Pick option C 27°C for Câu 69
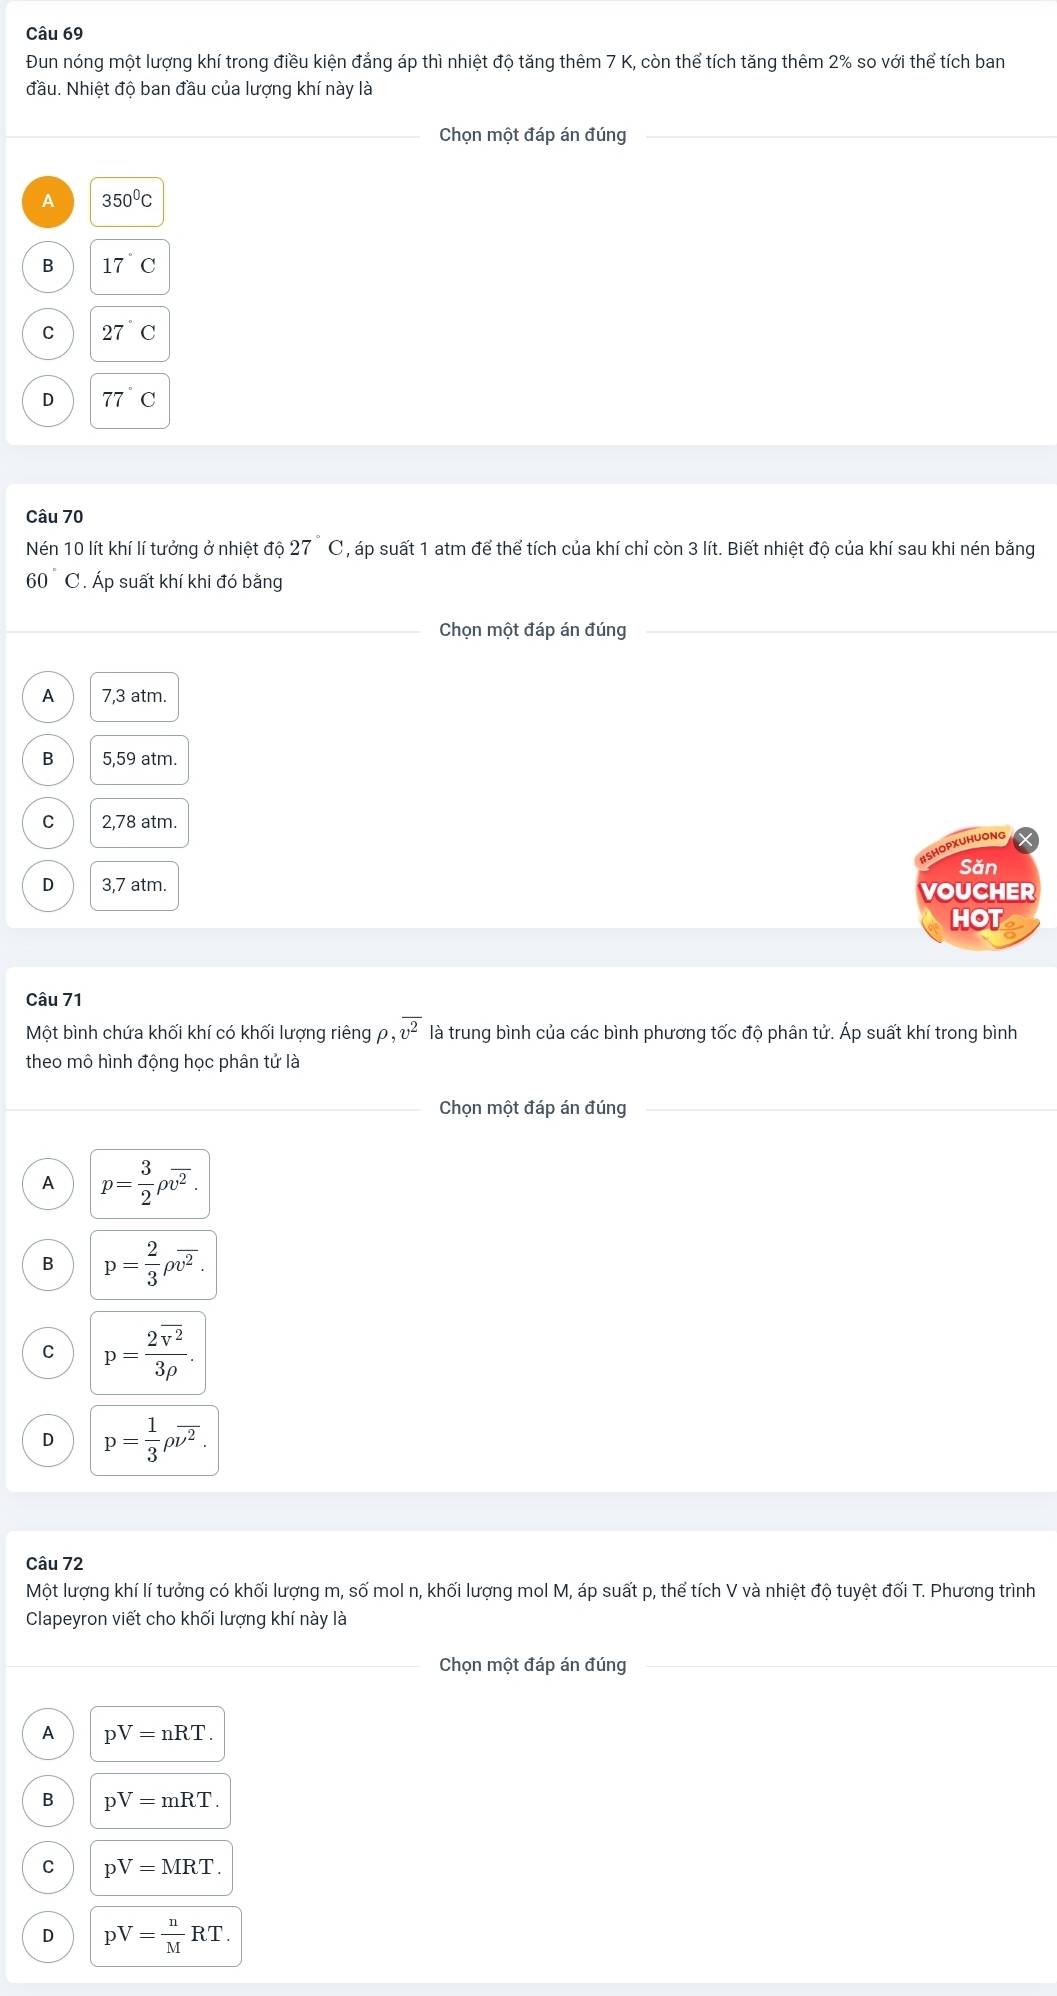The width and height of the screenshot is (1057, 1996). coord(48,333)
